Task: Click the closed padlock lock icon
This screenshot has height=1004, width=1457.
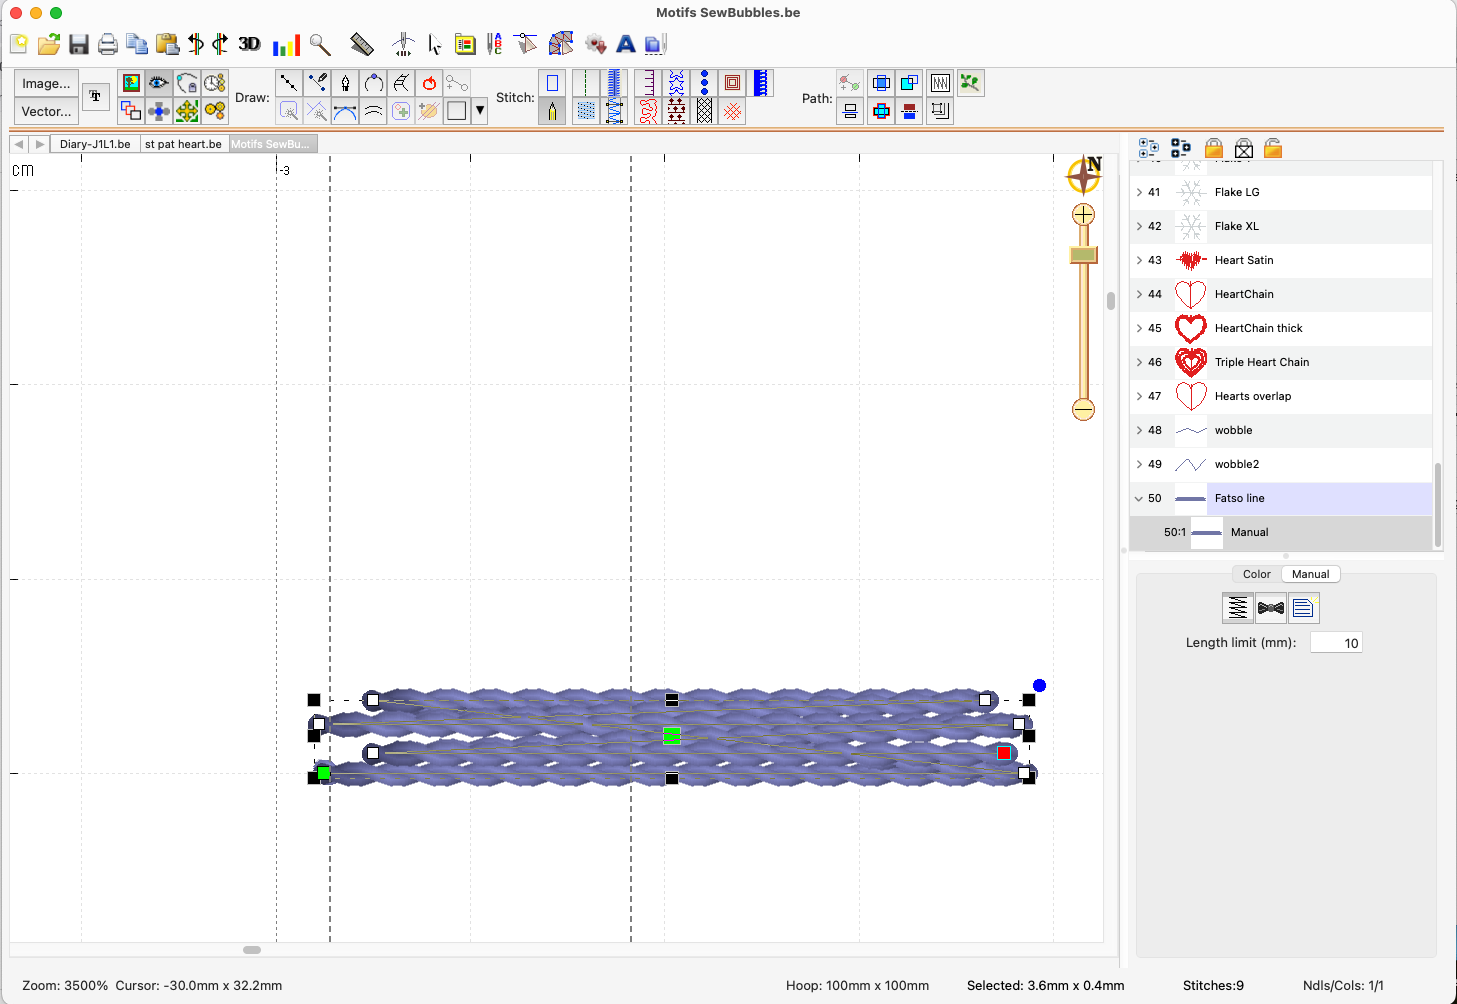Action: (1213, 149)
